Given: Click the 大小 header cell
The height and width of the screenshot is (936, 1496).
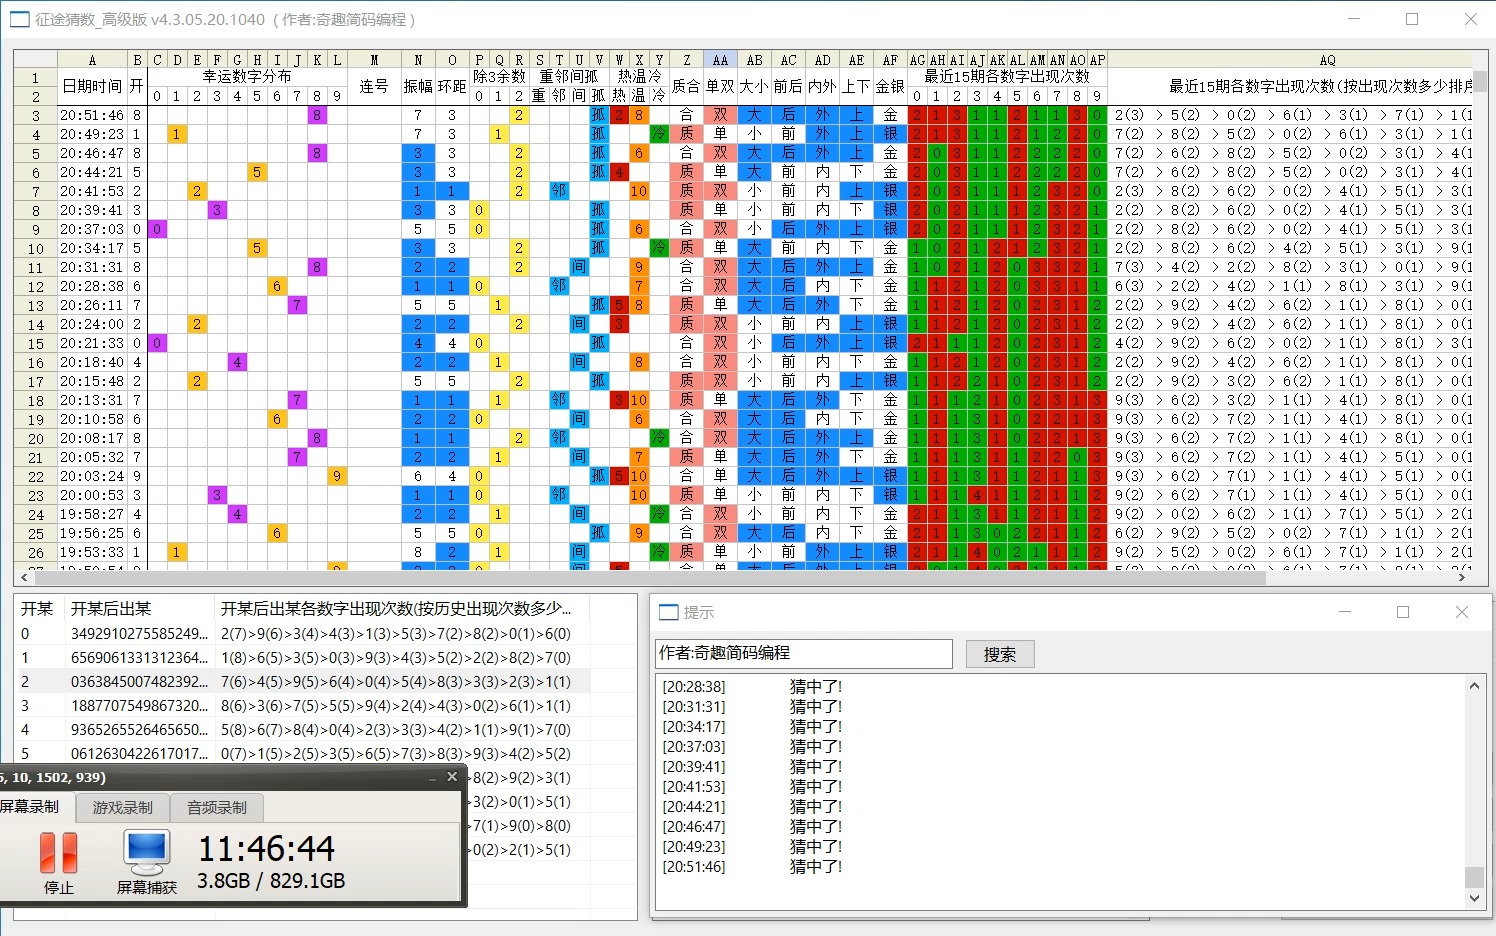Looking at the screenshot, I should tap(754, 86).
